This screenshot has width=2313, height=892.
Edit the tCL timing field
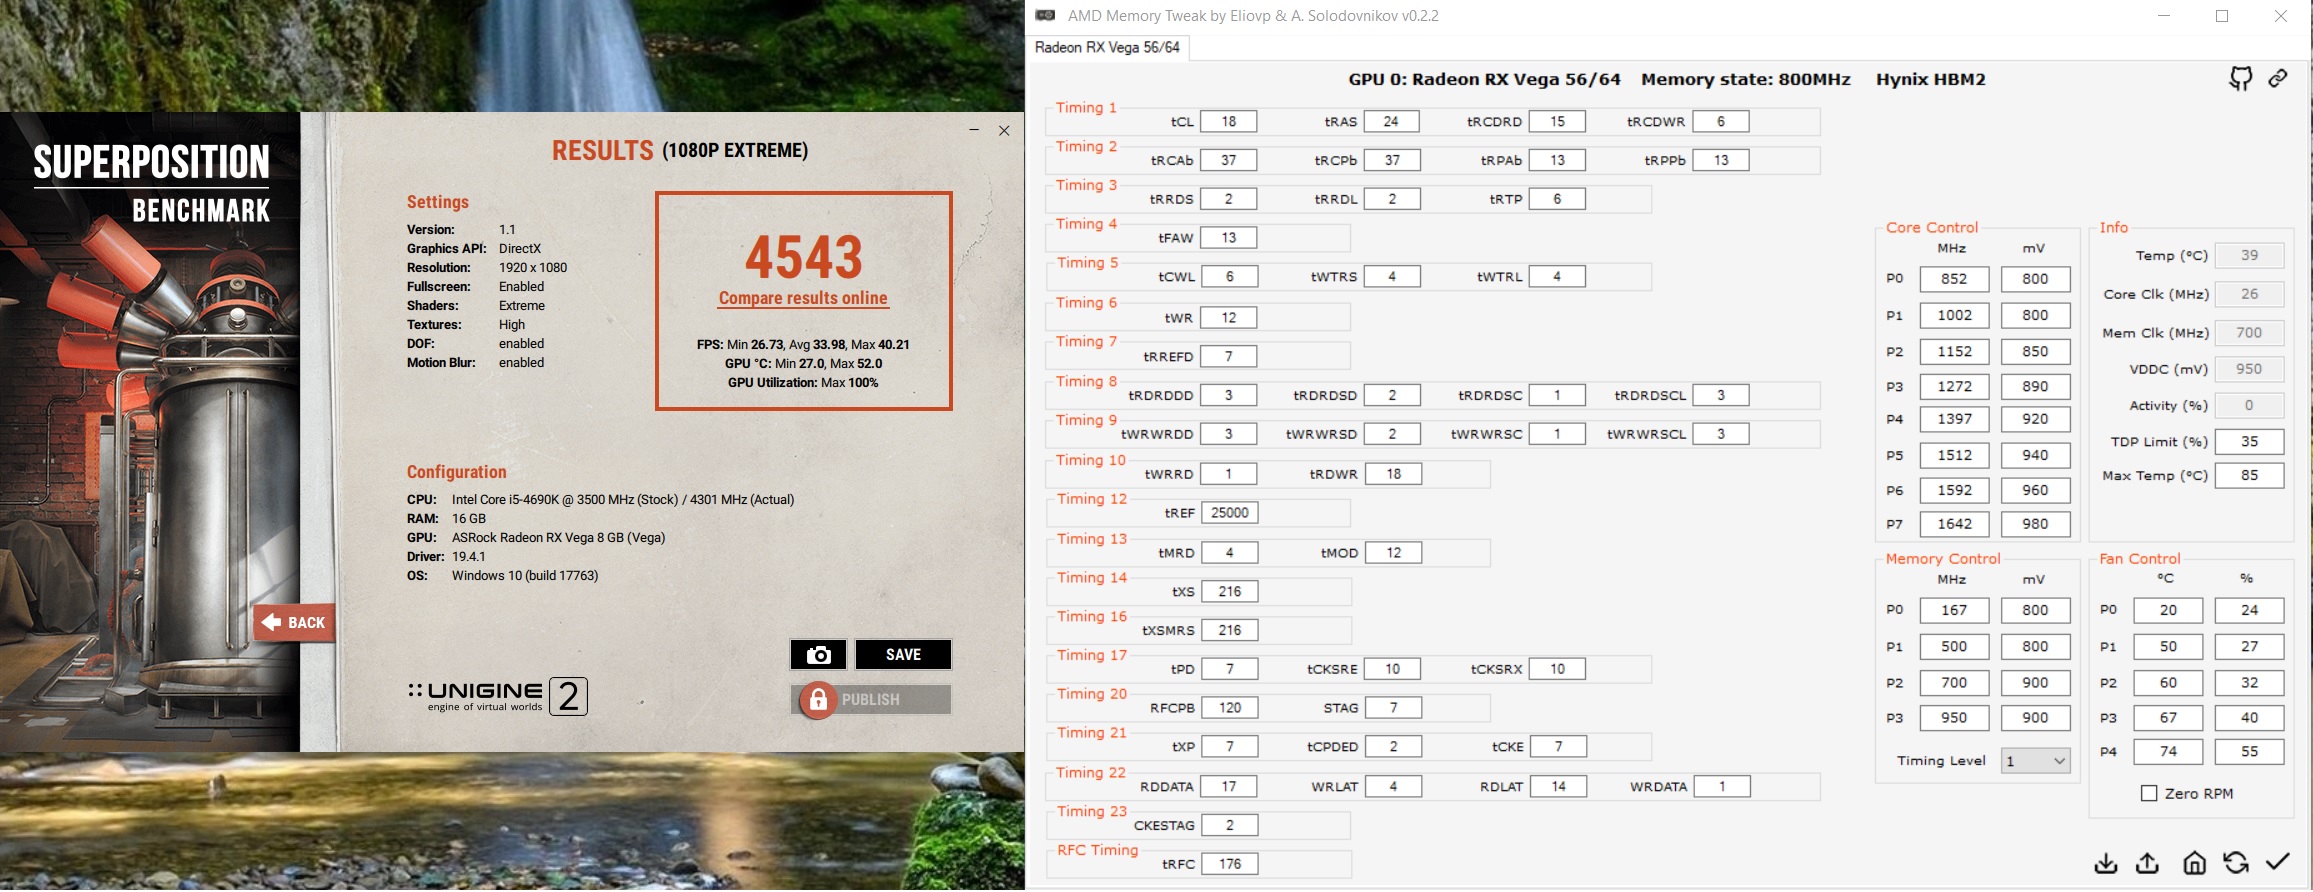(x=1229, y=122)
